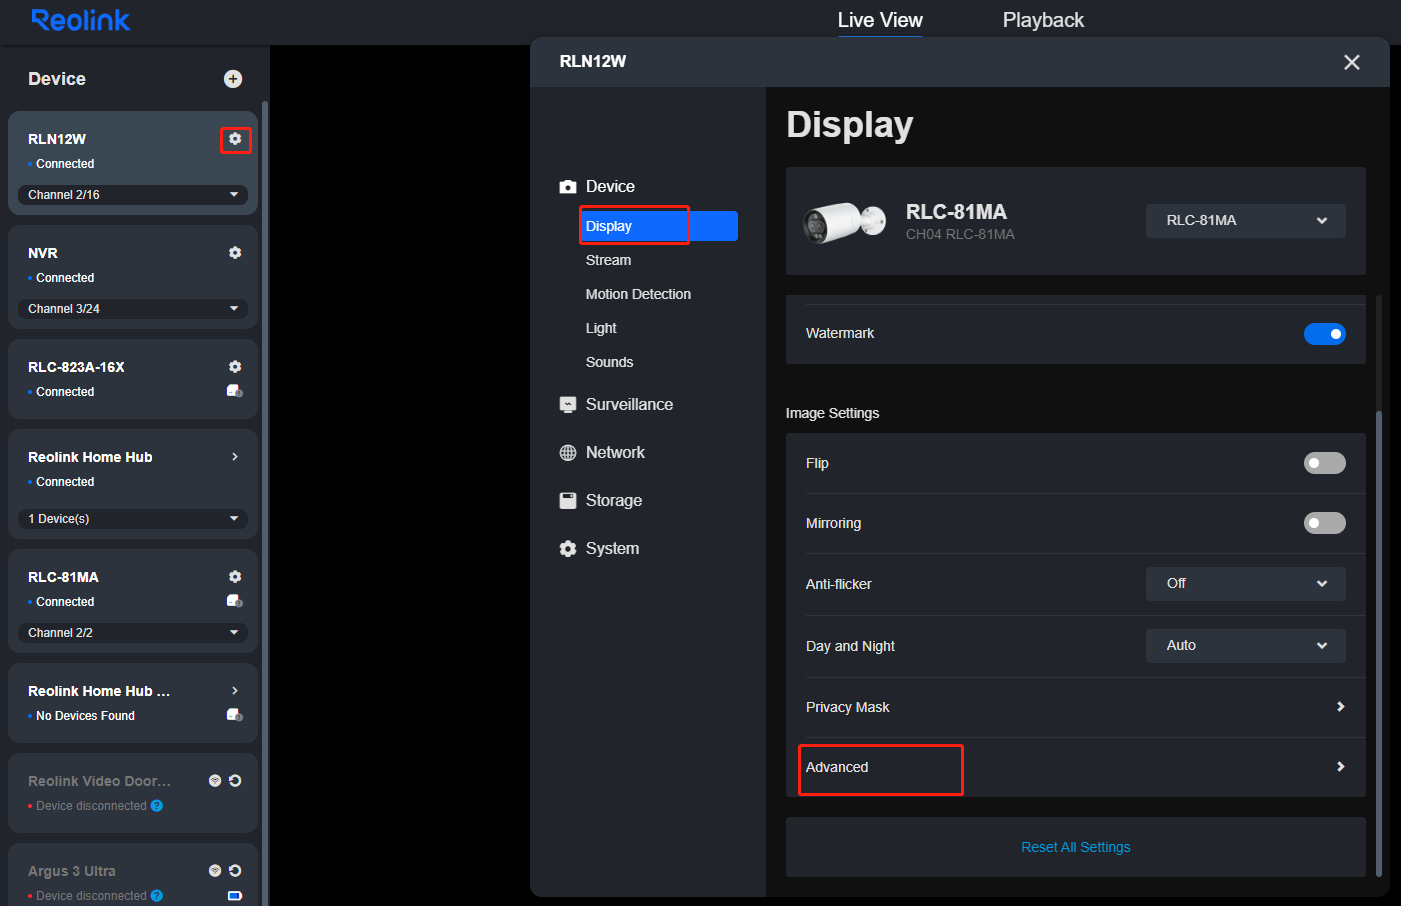Expand Reolink Home Hub connected chevron
Screen dimensions: 1401x906
click(x=235, y=457)
